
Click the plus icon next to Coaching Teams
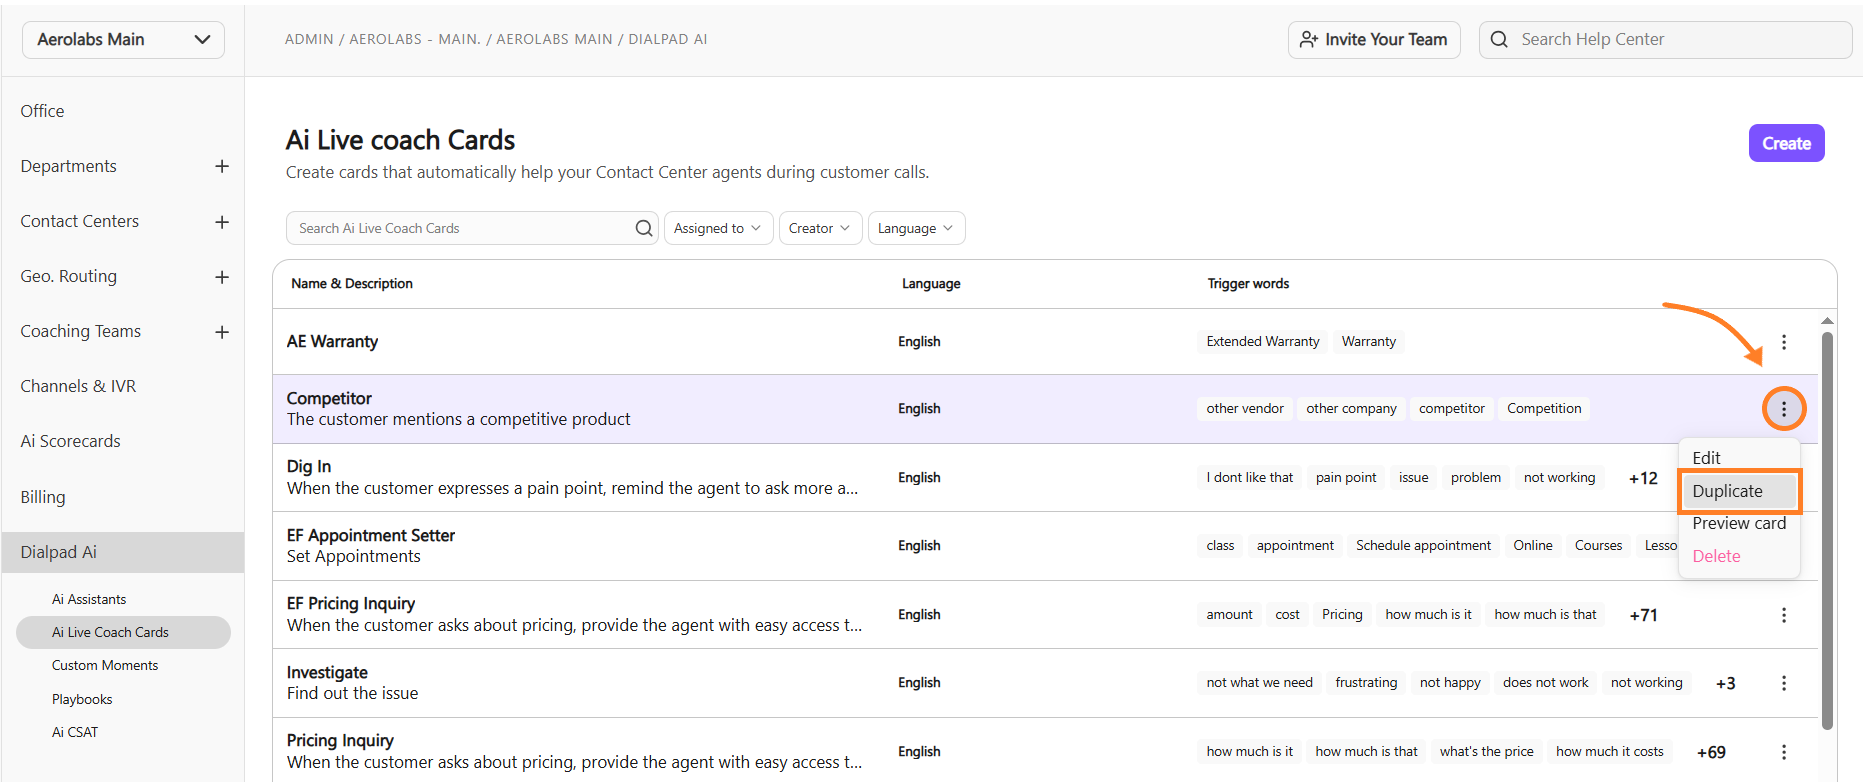222,332
